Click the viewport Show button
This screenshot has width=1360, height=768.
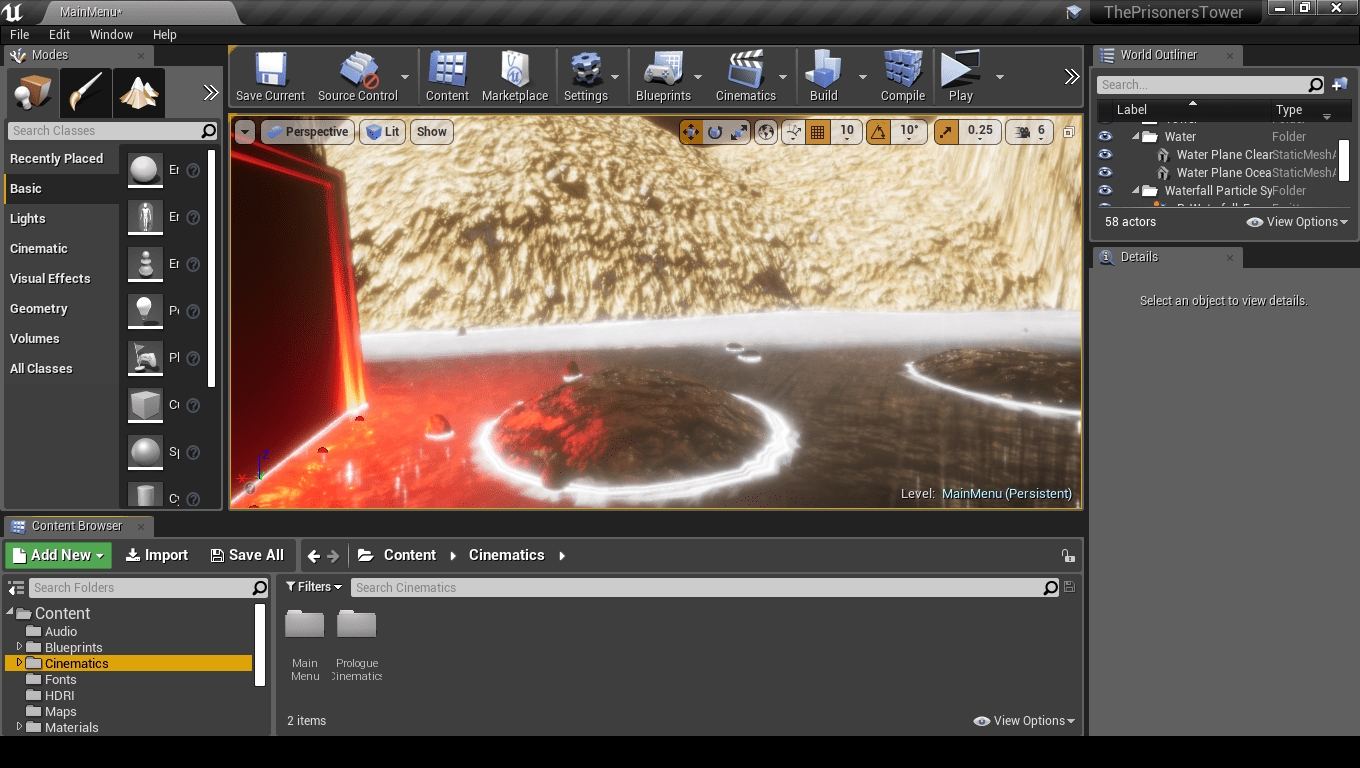[x=432, y=132]
